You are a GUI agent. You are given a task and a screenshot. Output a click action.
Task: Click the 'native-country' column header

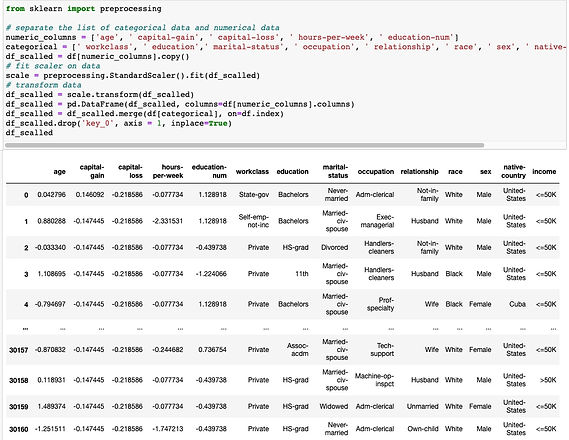click(514, 171)
